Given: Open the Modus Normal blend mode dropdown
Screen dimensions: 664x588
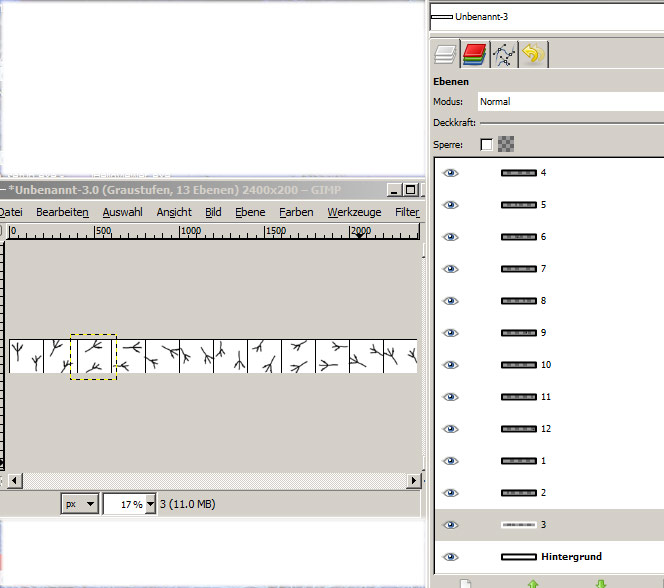Looking at the screenshot, I should [x=568, y=102].
